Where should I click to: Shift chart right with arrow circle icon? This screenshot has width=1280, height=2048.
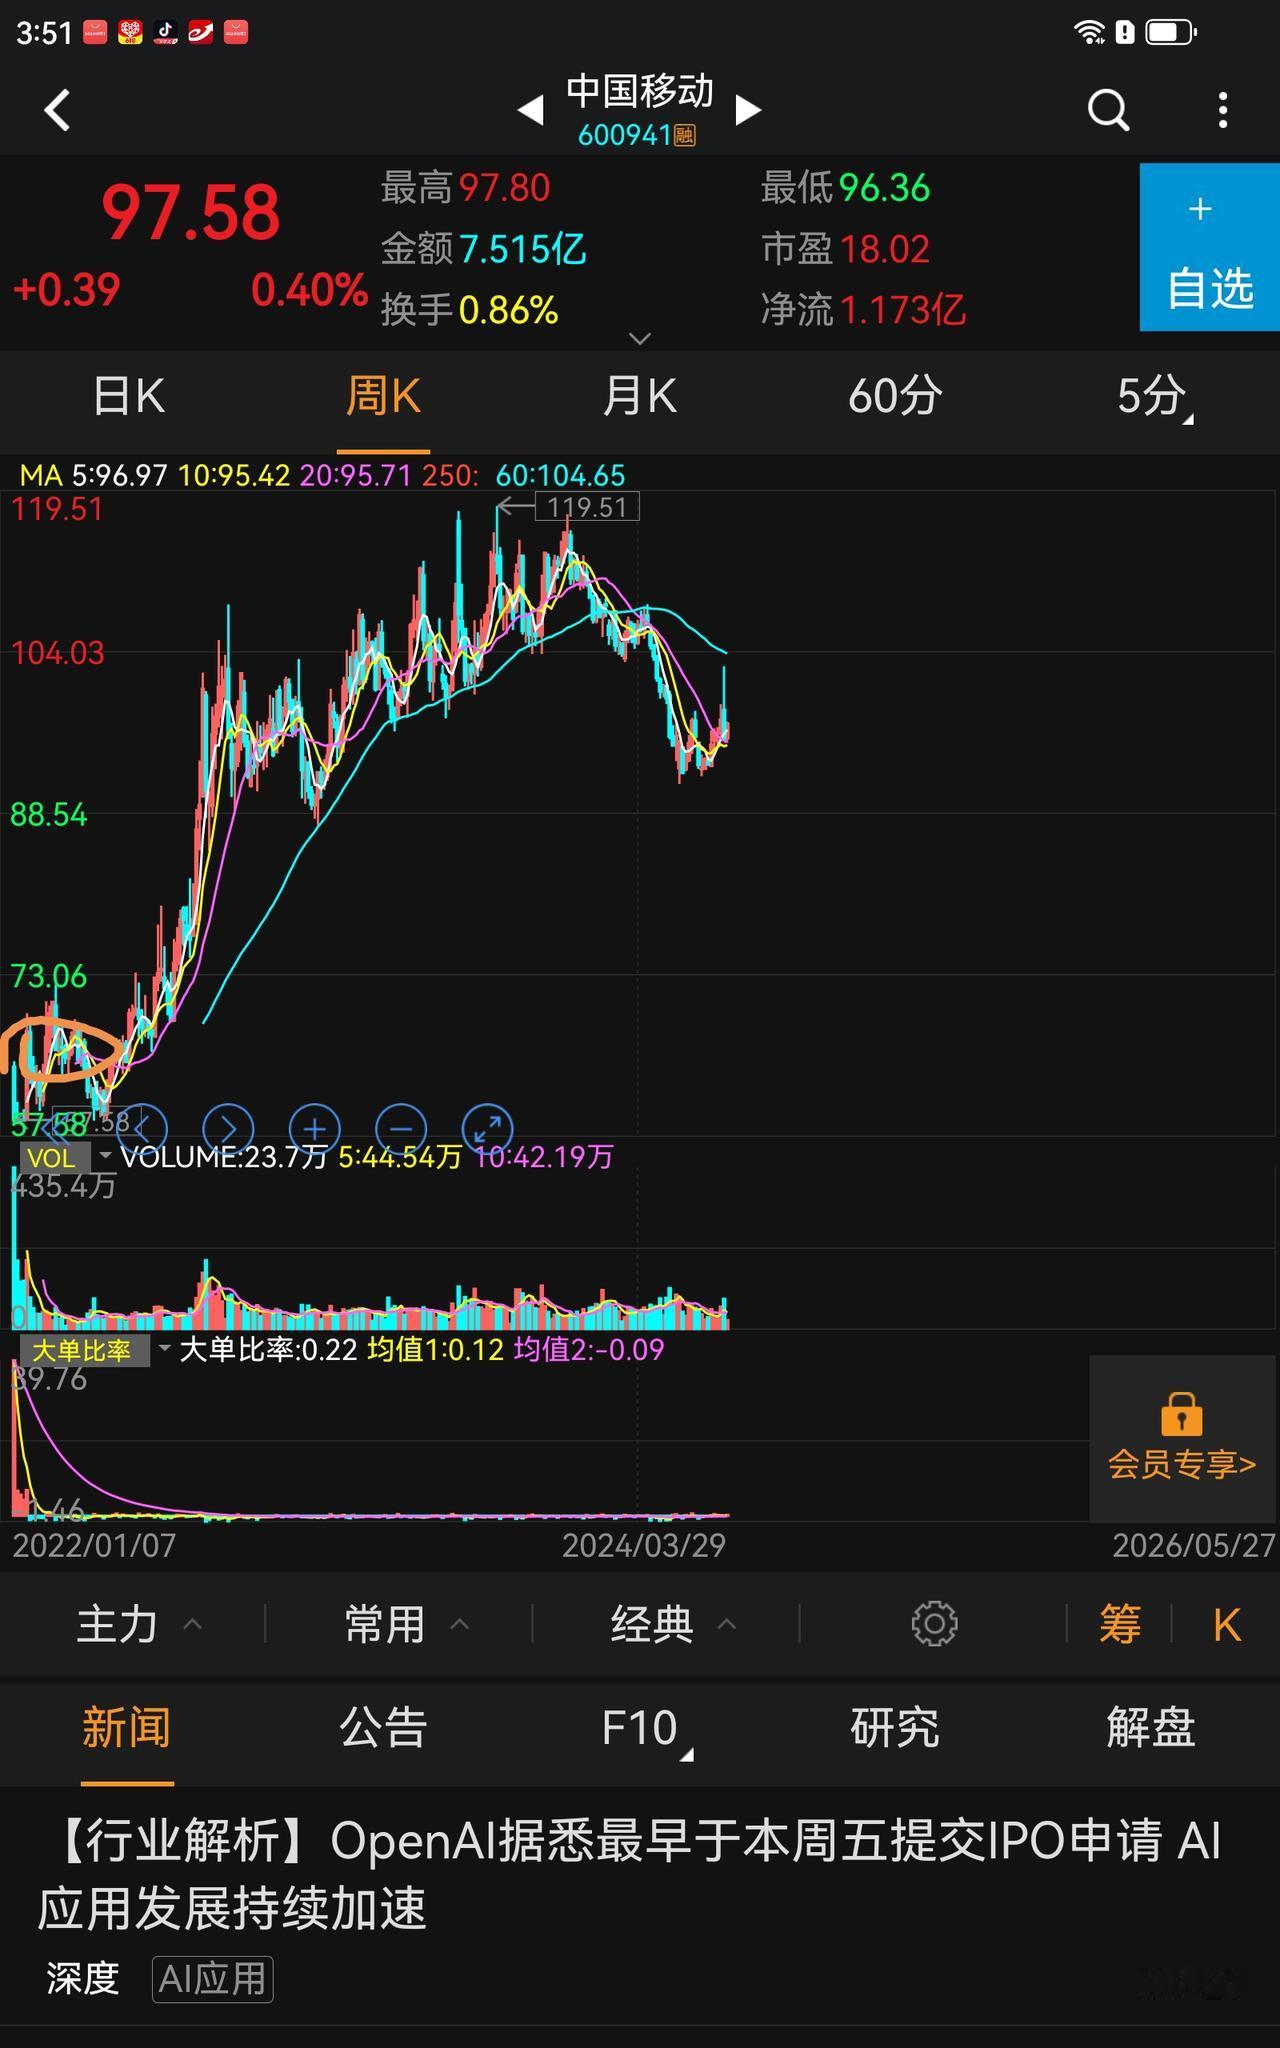[228, 1129]
